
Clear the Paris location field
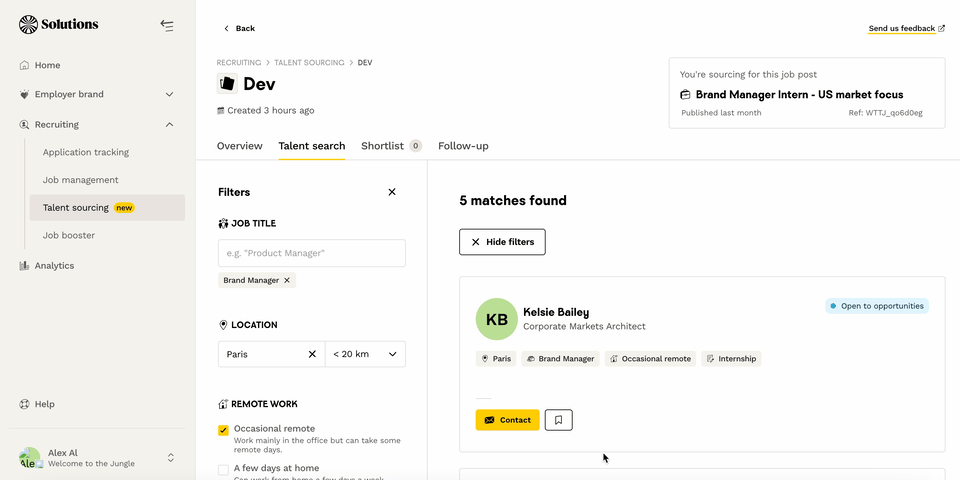(312, 354)
